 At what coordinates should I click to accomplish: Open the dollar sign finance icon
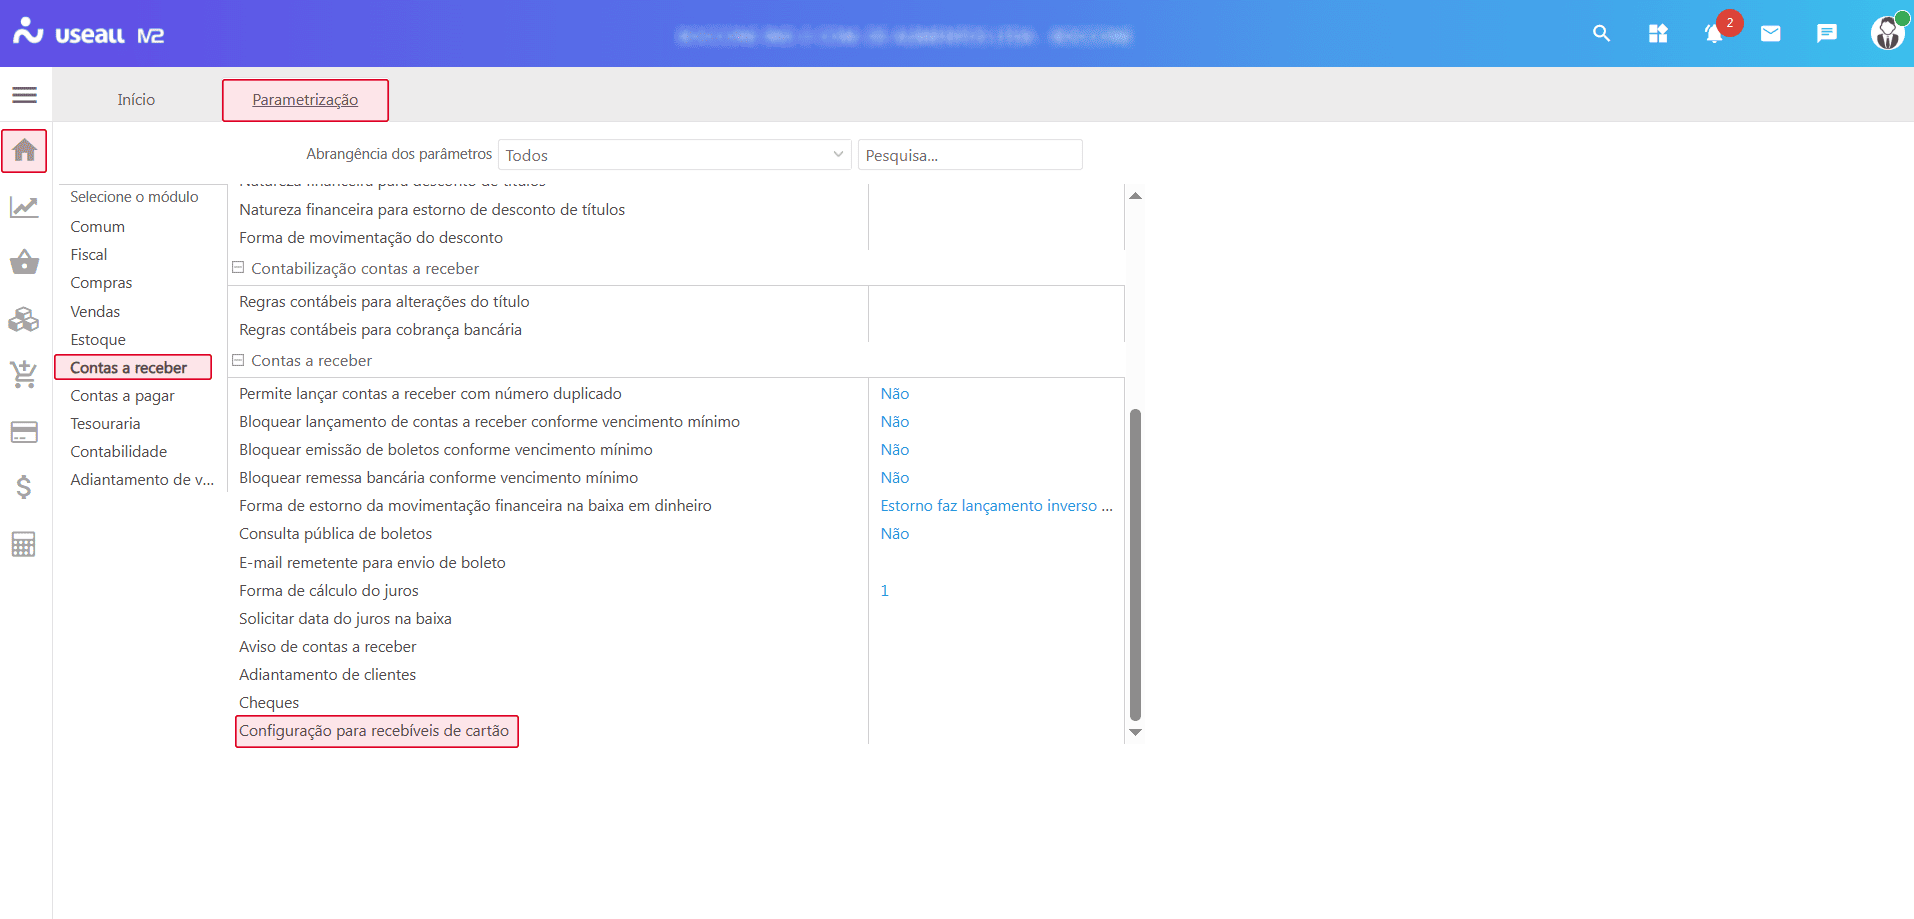[x=24, y=487]
